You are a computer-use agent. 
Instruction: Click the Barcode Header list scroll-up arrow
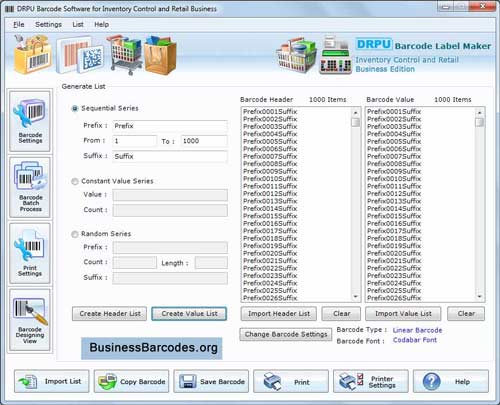pos(356,113)
